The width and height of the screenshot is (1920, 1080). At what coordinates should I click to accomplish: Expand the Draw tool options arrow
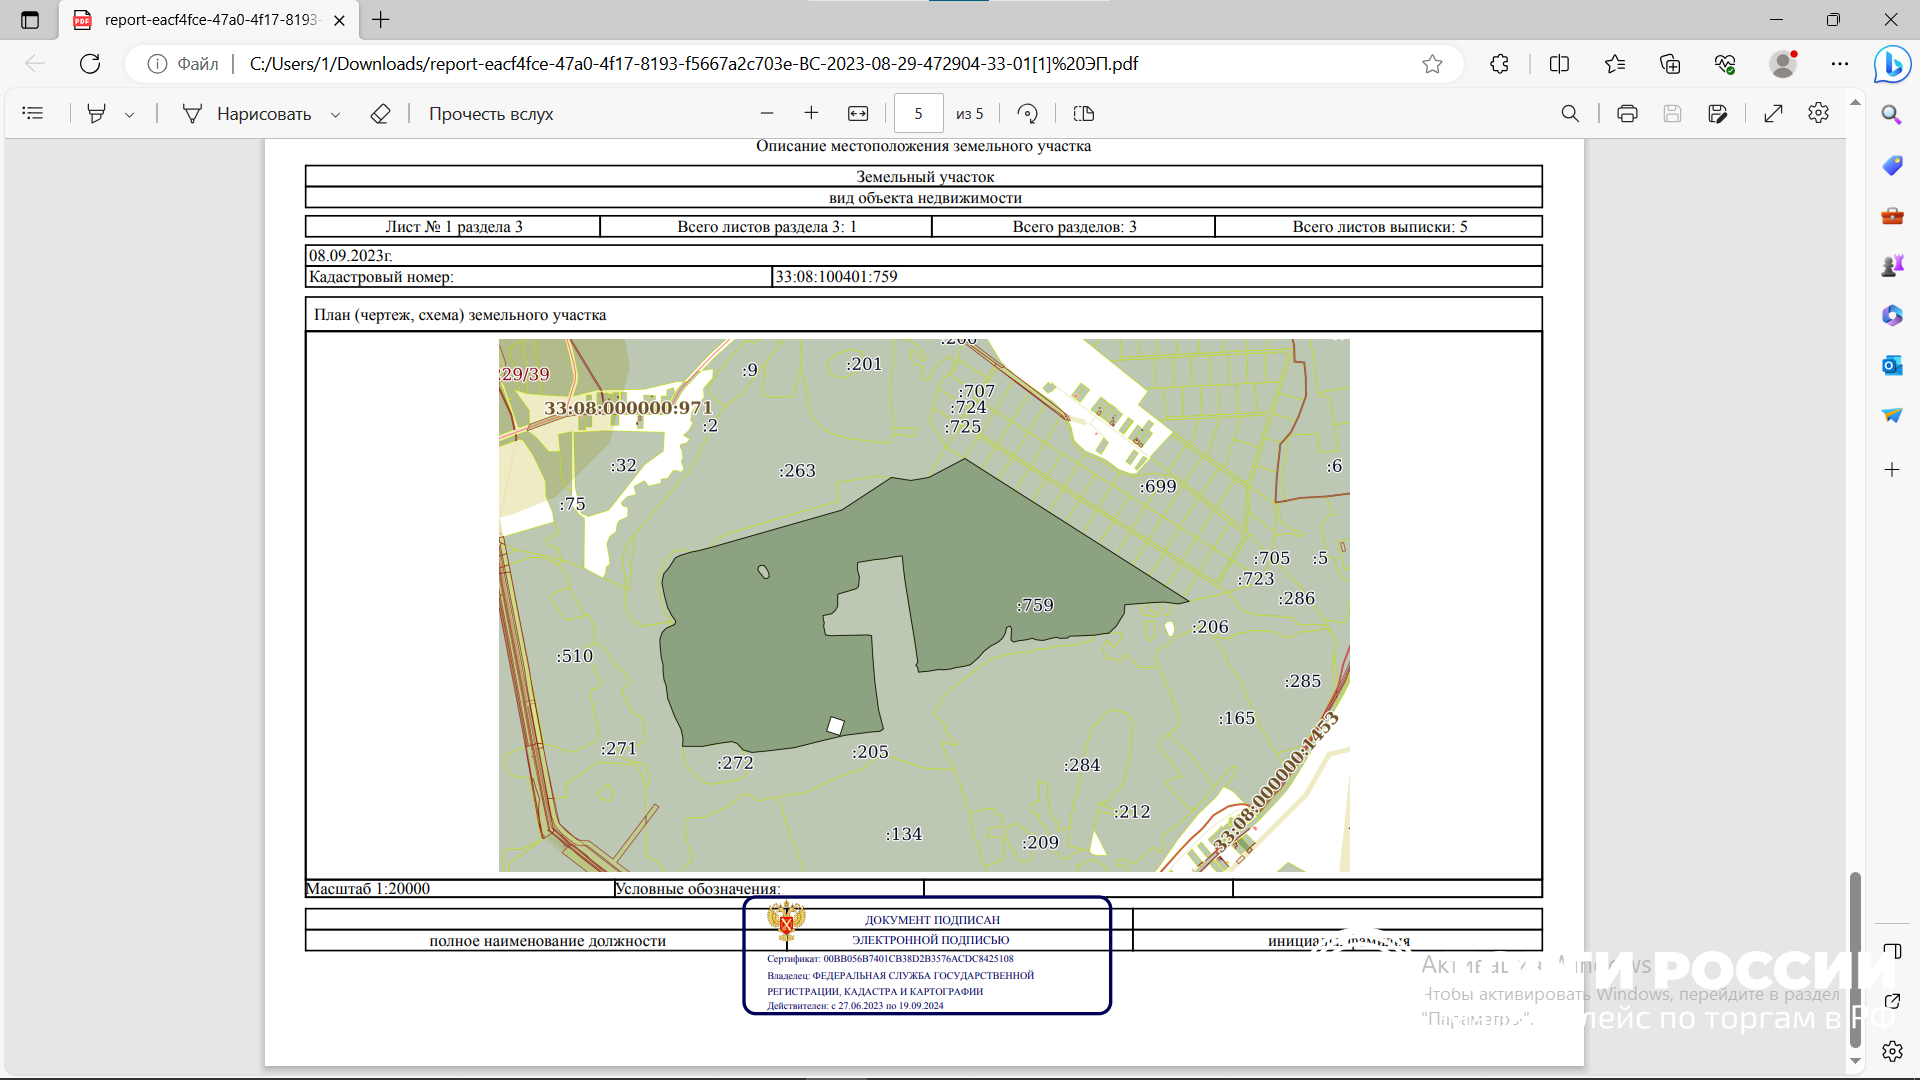point(336,115)
